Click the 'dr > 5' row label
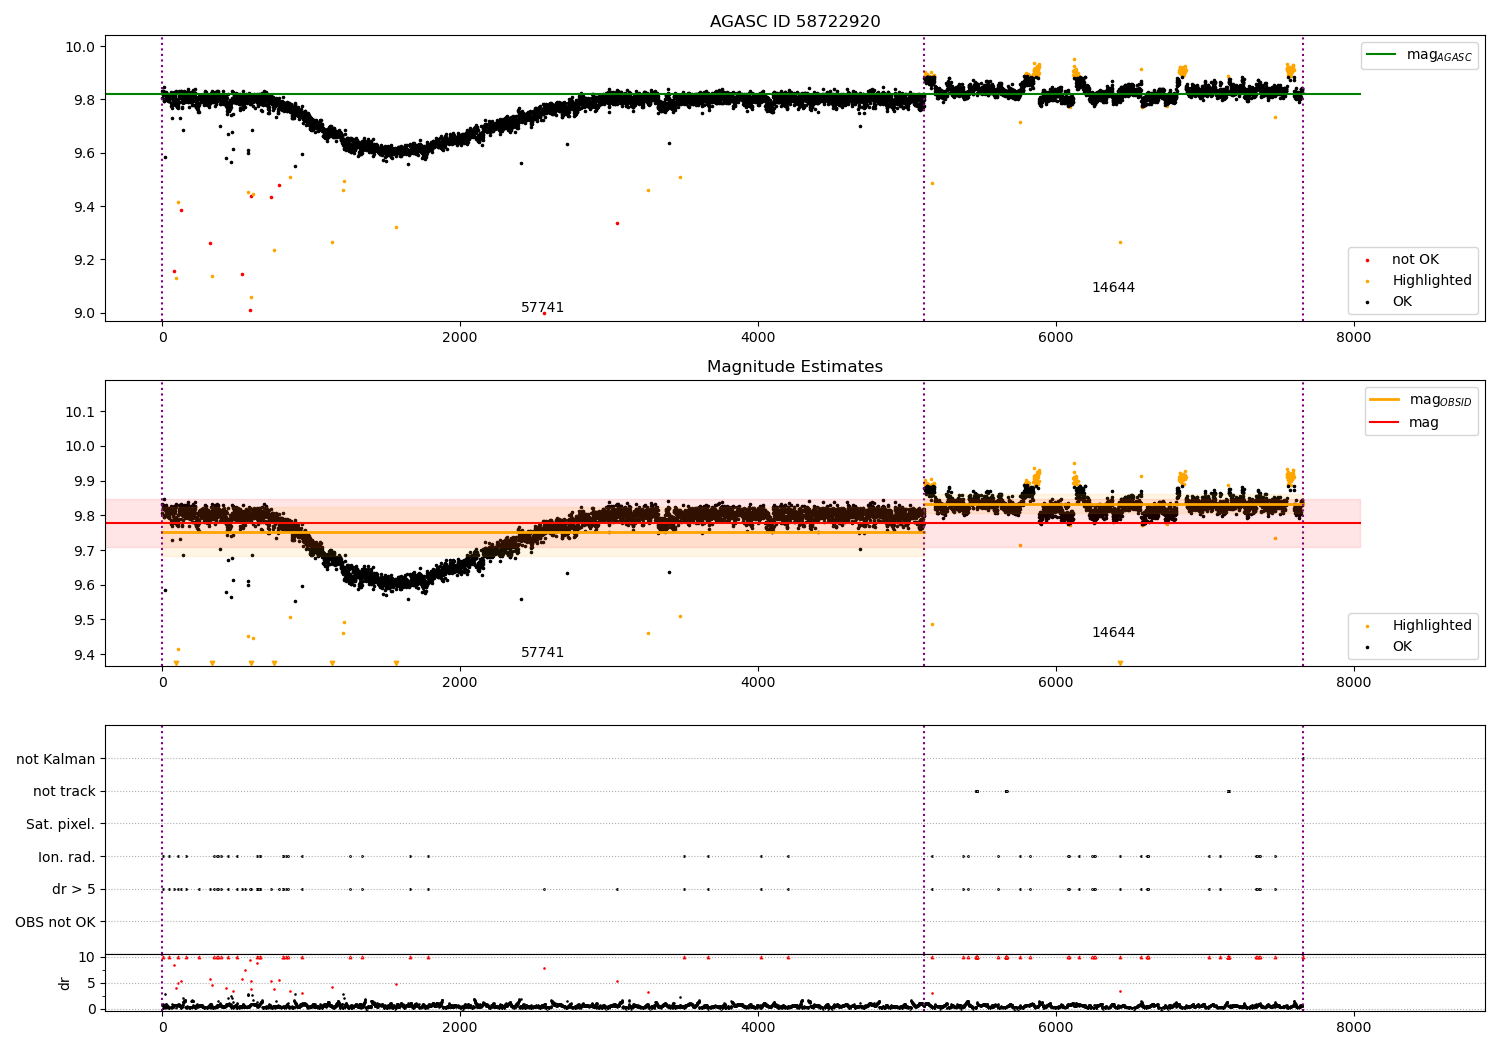The image size is (1500, 1050). (74, 890)
